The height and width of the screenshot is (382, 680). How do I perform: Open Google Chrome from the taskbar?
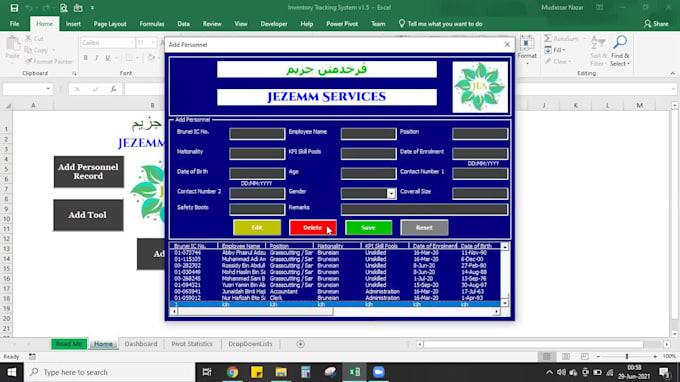click(232, 372)
